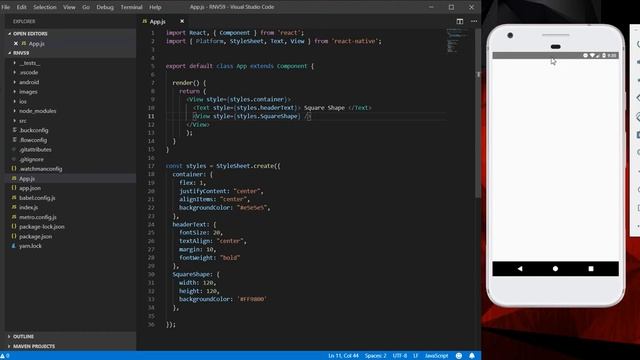This screenshot has width=640, height=360.
Task: Click the '#FF9800' color value text
Action: click(x=252, y=299)
